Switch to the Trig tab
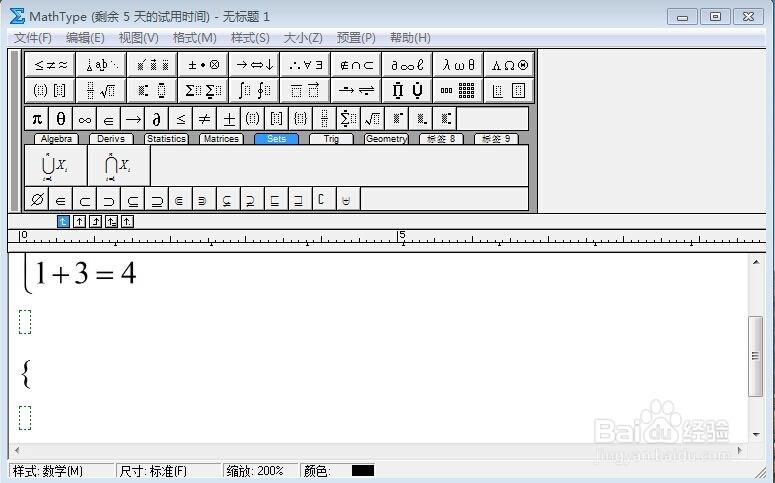Viewport: 775px width, 483px height. pyautogui.click(x=331, y=139)
